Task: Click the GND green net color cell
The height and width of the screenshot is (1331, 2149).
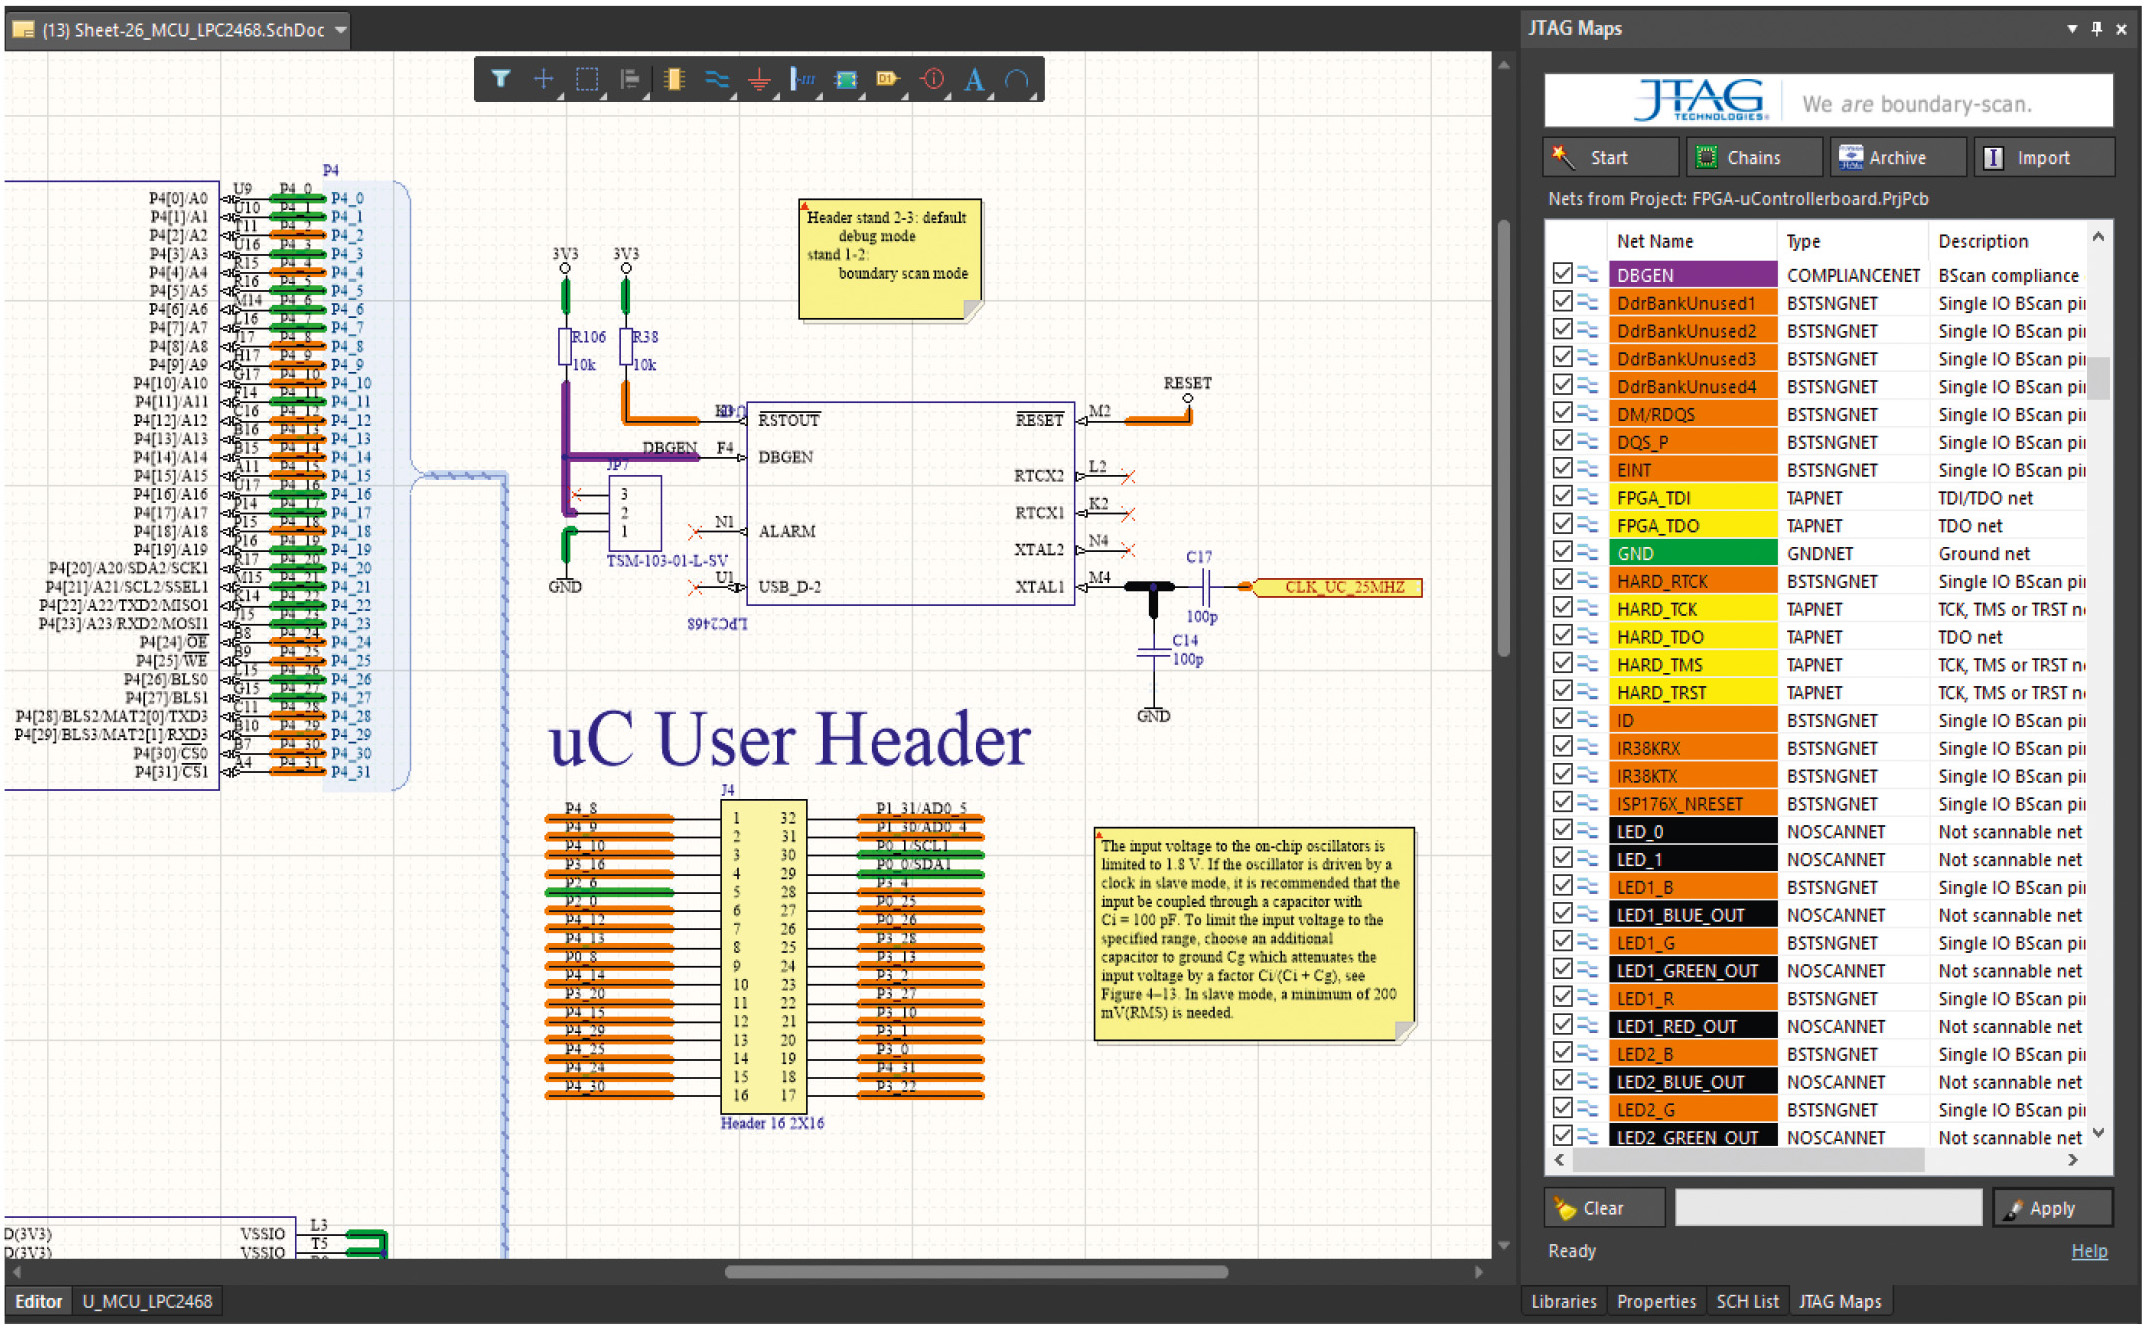Action: 1692,553
